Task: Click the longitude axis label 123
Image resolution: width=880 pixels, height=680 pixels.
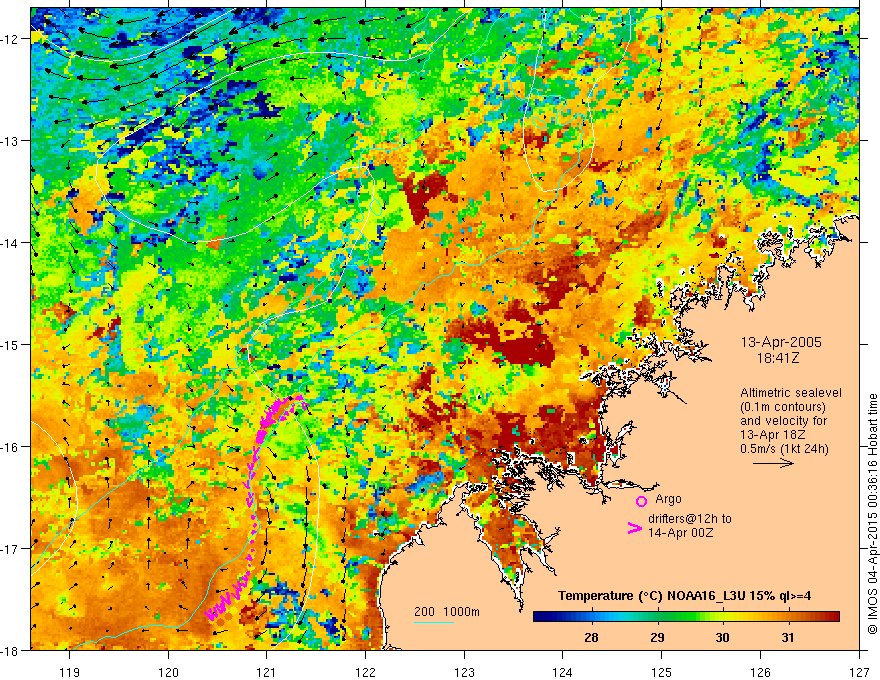Action: pyautogui.click(x=464, y=672)
